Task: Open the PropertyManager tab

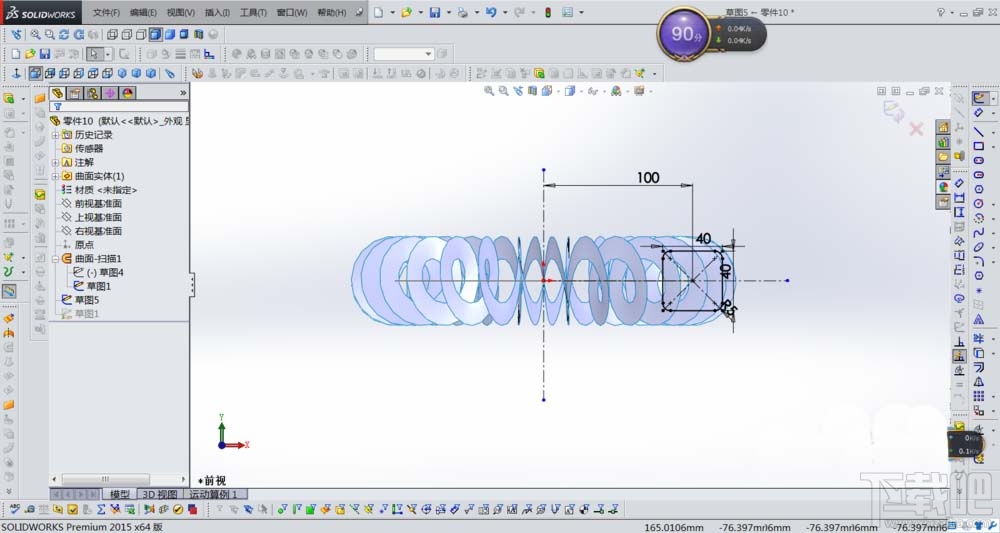Action: [x=75, y=93]
